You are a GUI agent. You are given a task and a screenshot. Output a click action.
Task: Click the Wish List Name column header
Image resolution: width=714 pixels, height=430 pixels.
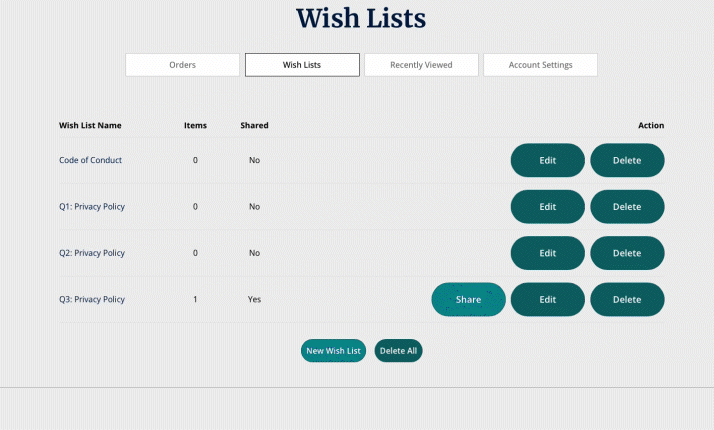pos(90,125)
